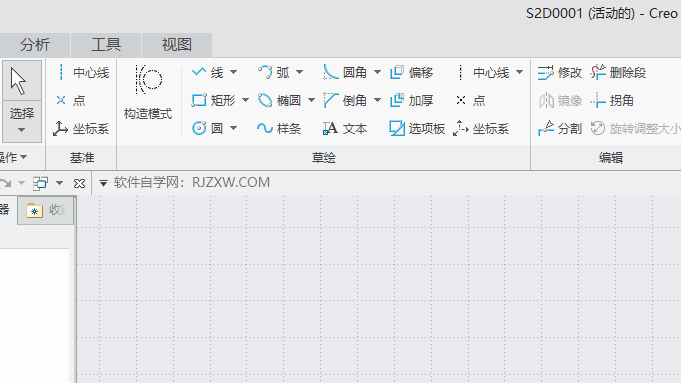The height and width of the screenshot is (383, 681).
Task: Click the 删除段 delete segment tool
Action: (x=618, y=73)
